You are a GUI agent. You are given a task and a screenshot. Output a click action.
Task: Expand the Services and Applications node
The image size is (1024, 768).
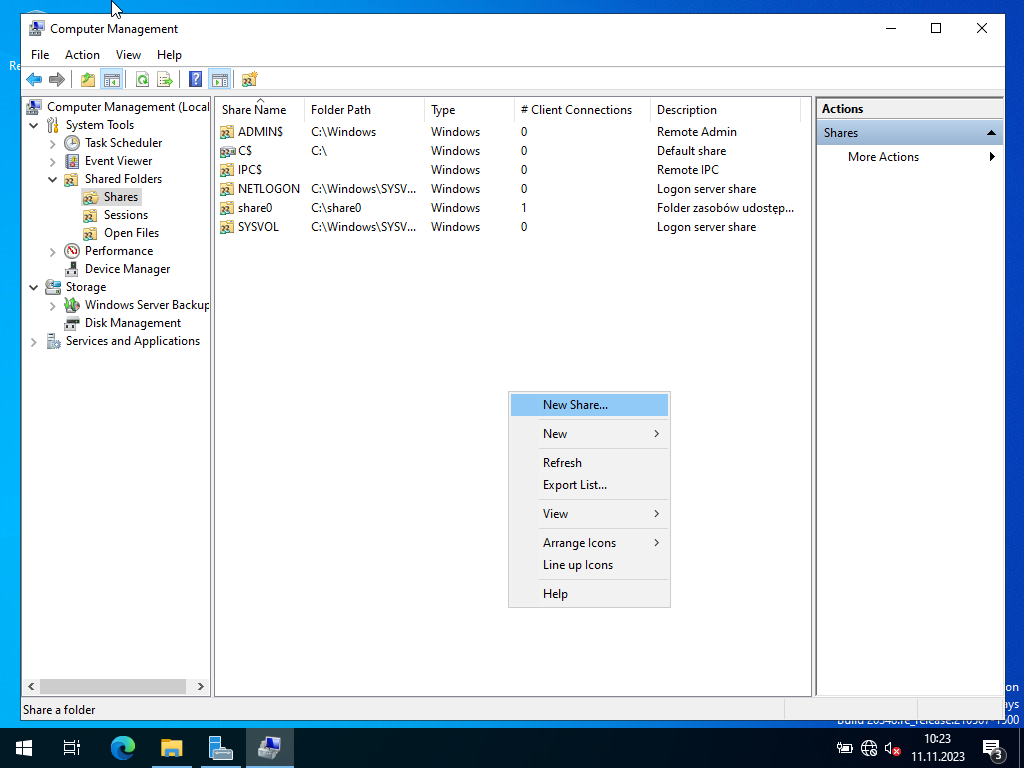pyautogui.click(x=34, y=341)
